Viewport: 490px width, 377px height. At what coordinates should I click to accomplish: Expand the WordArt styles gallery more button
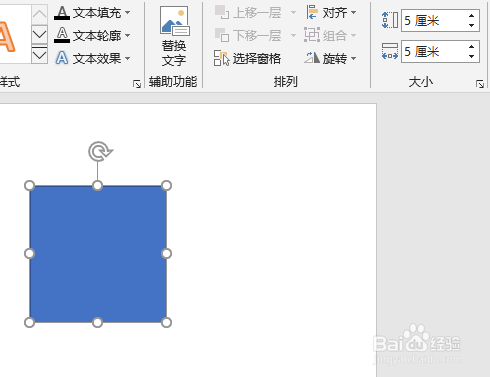pyautogui.click(x=39, y=55)
